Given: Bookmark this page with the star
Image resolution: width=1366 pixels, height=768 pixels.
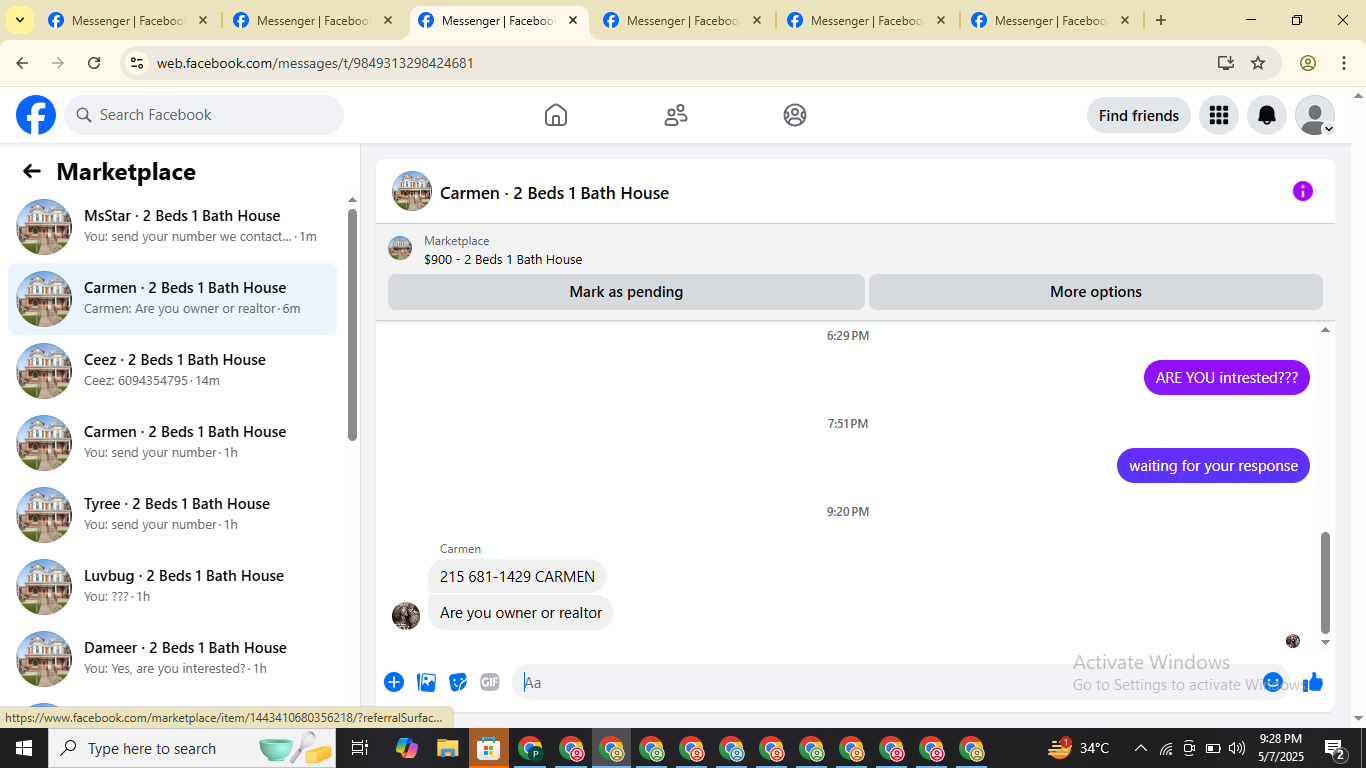Looking at the screenshot, I should point(1258,63).
